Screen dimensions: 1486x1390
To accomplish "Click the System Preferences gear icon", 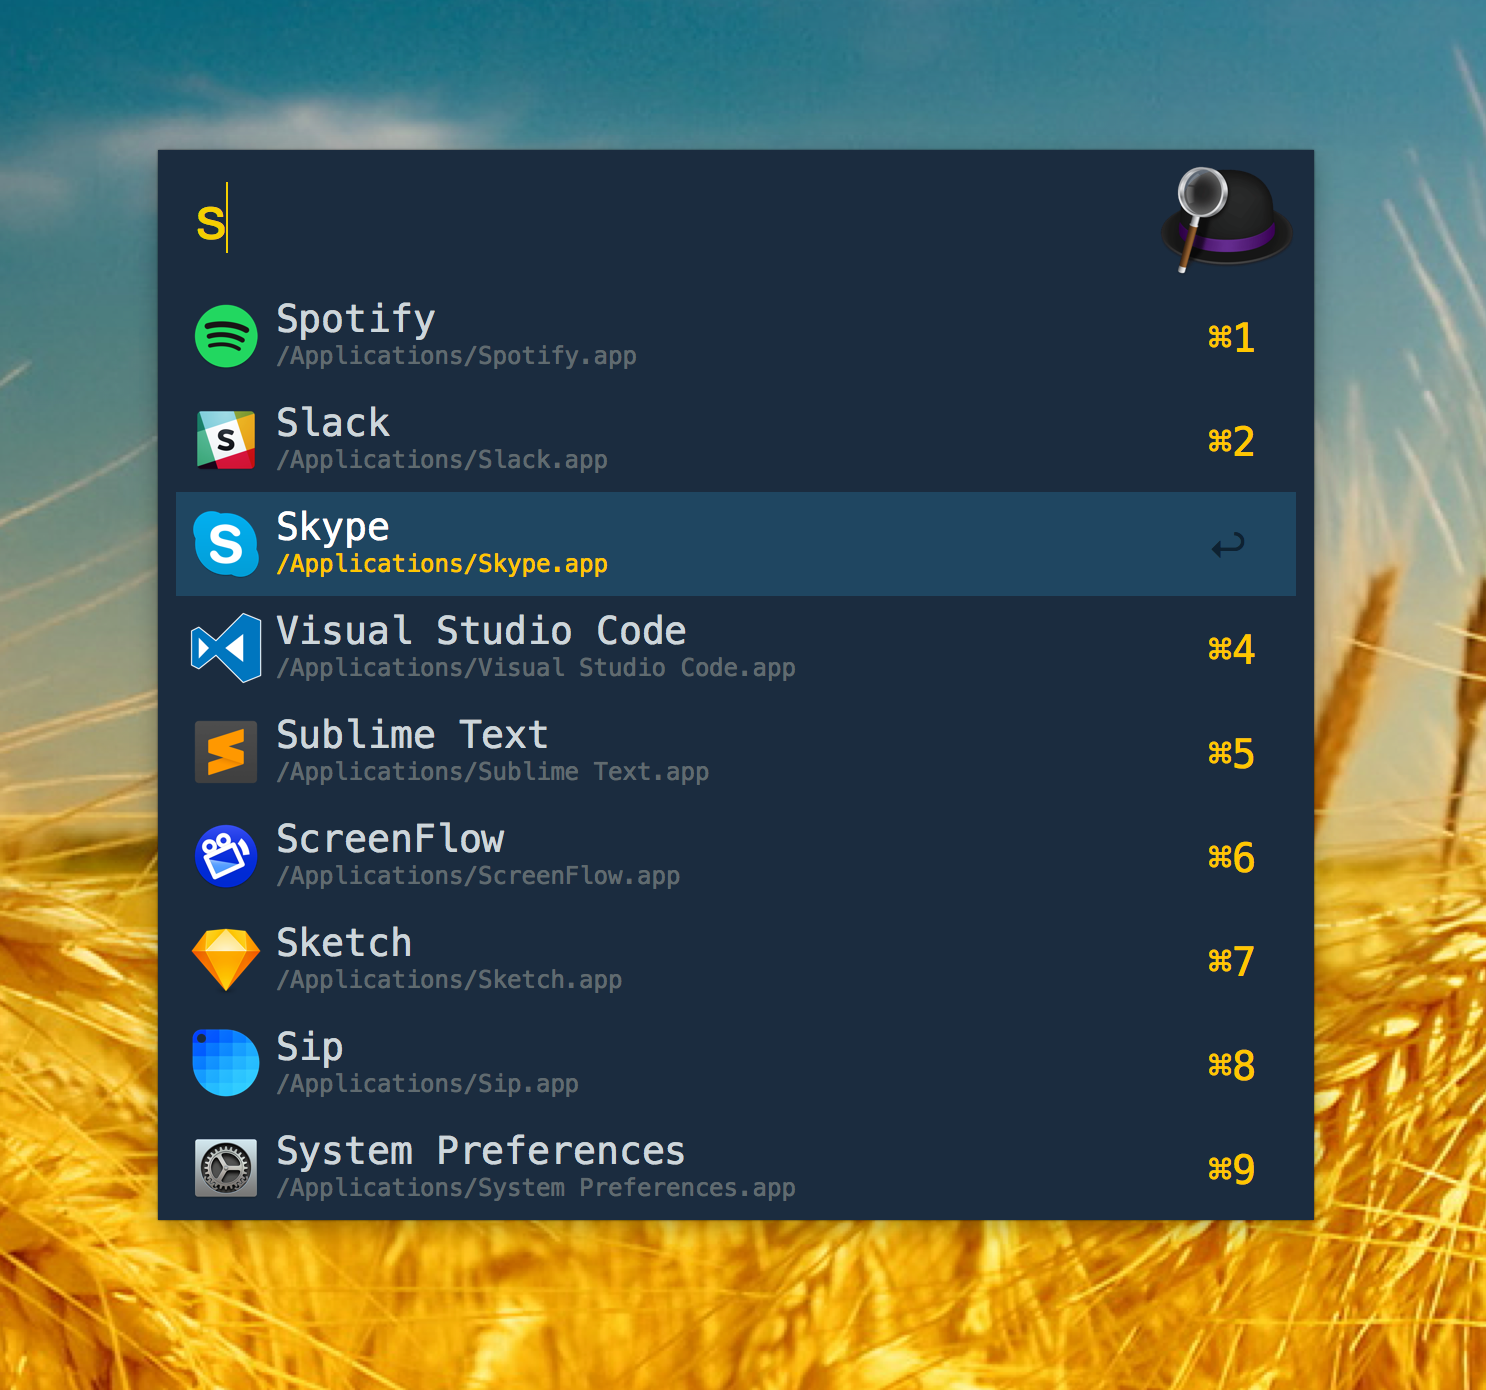I will [x=226, y=1167].
